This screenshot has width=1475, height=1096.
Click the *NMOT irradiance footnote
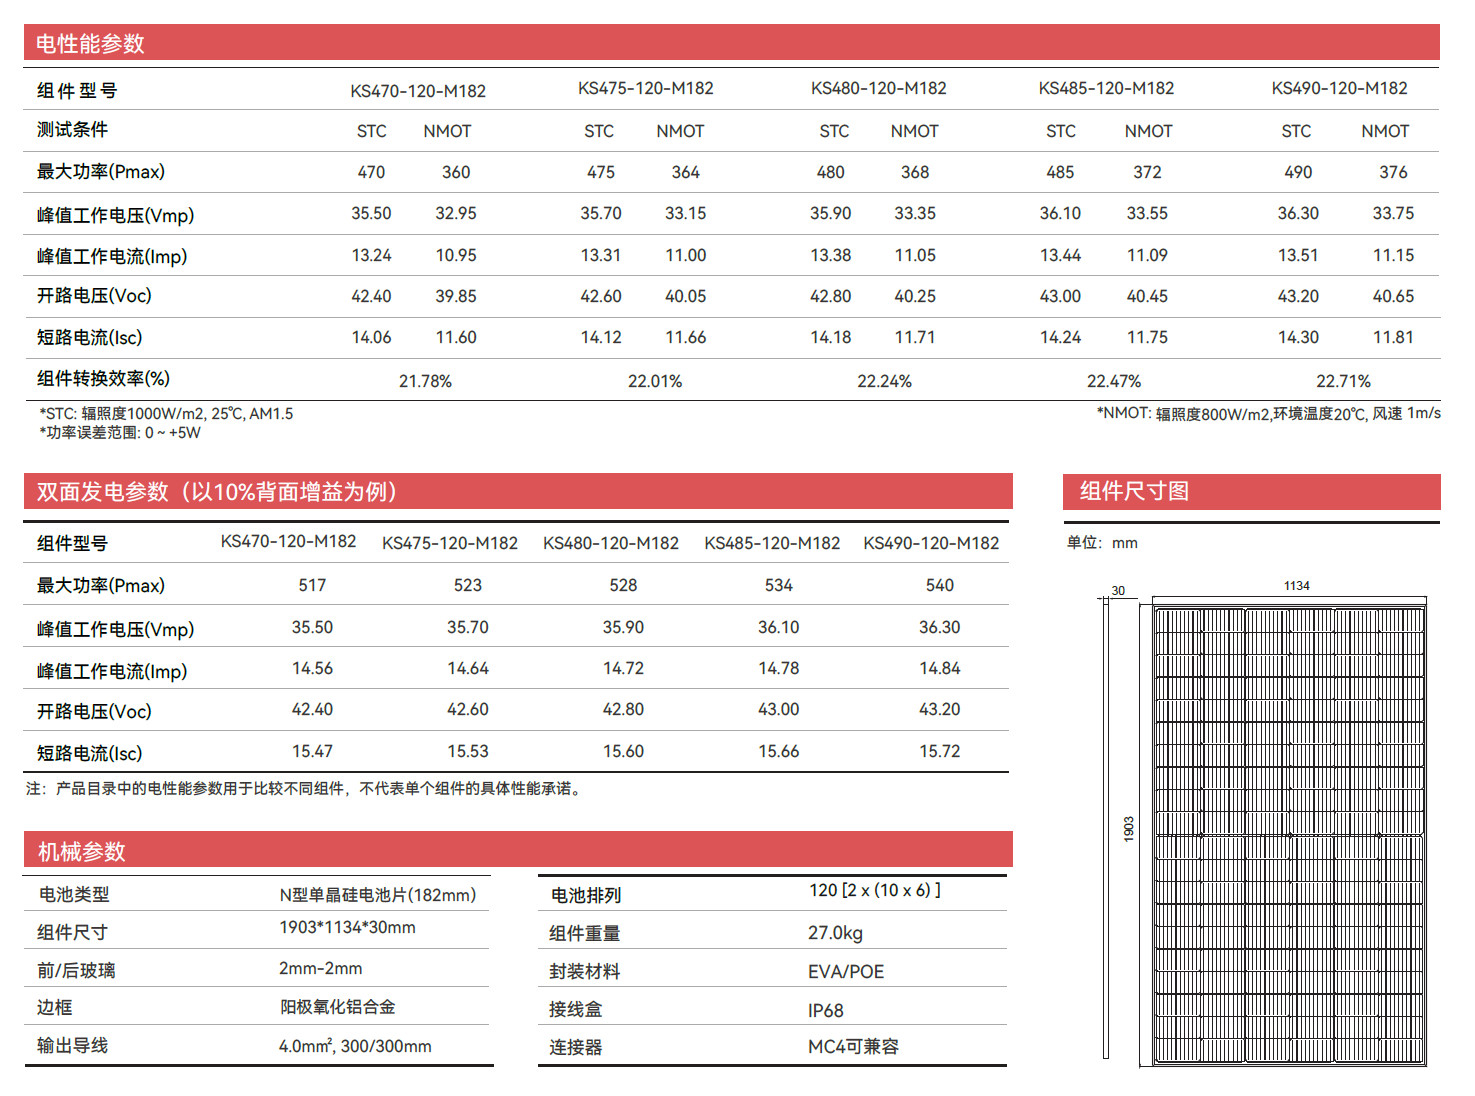[x=1268, y=413]
